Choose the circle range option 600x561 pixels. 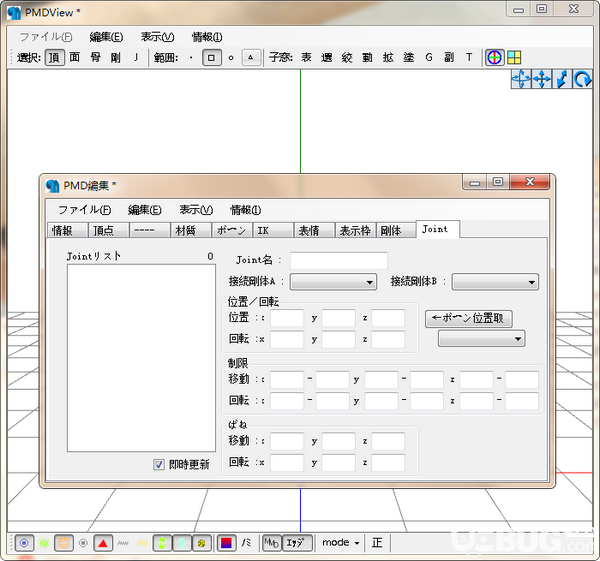click(x=231, y=58)
